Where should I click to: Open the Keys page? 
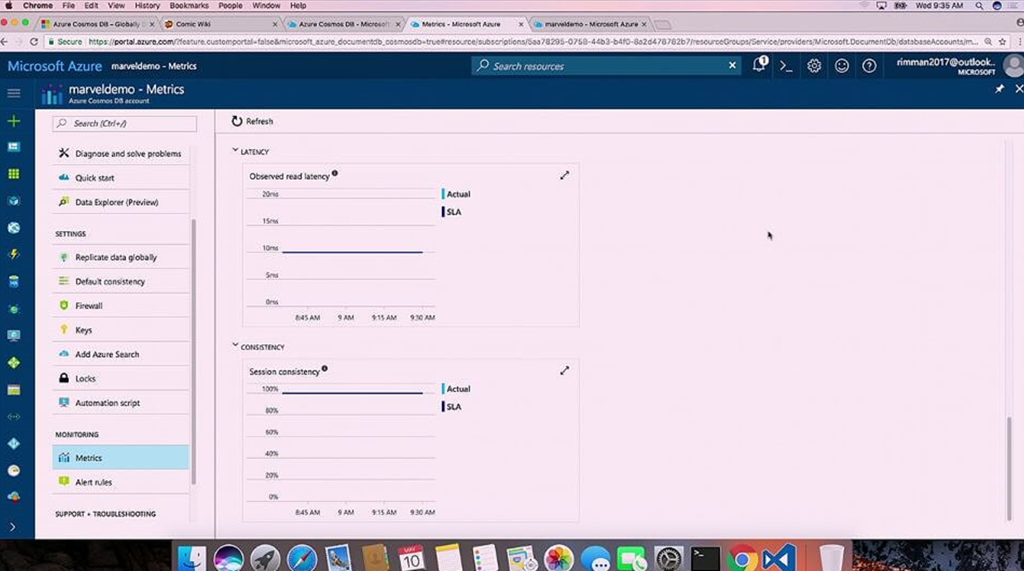[121, 330]
